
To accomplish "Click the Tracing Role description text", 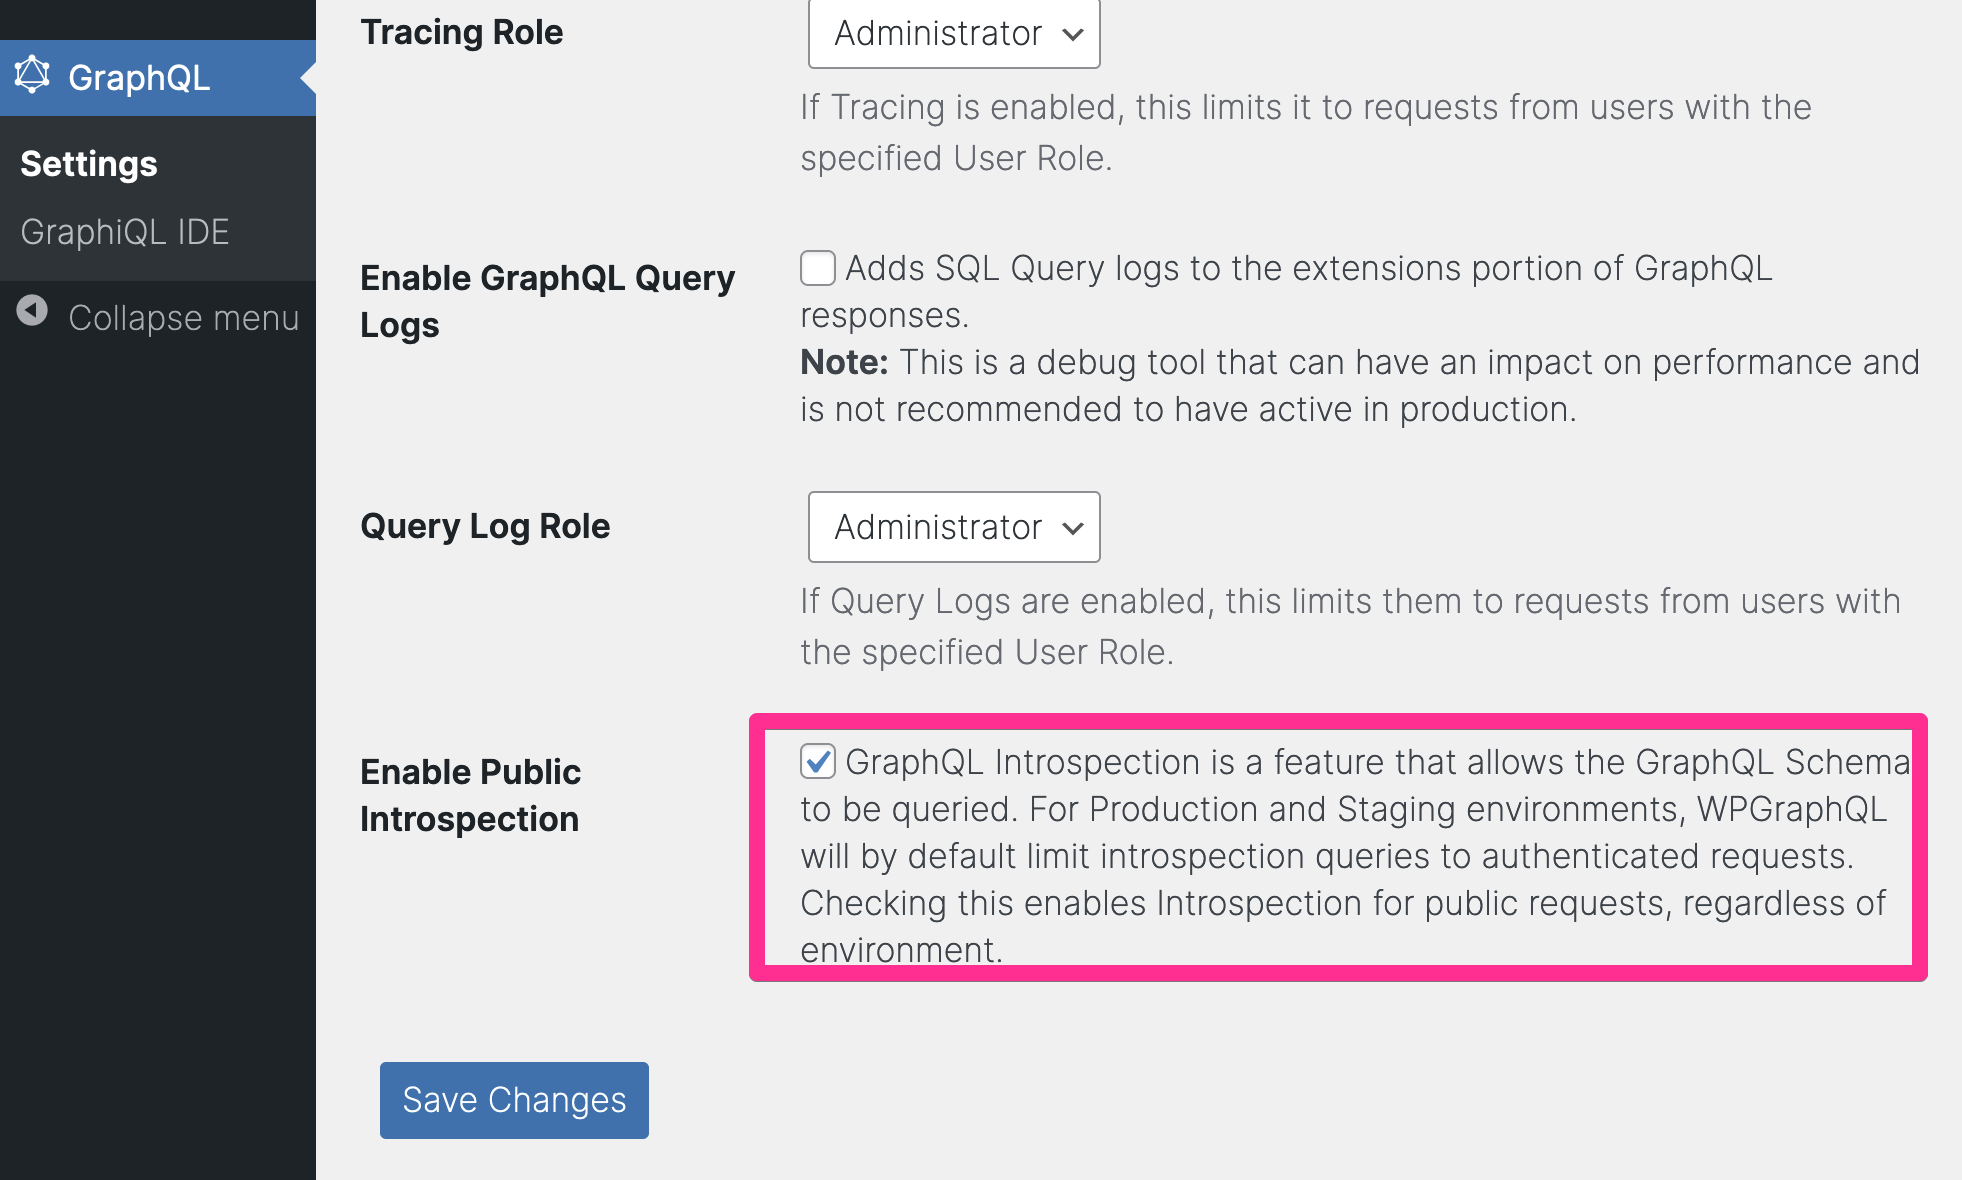I will tap(1306, 132).
